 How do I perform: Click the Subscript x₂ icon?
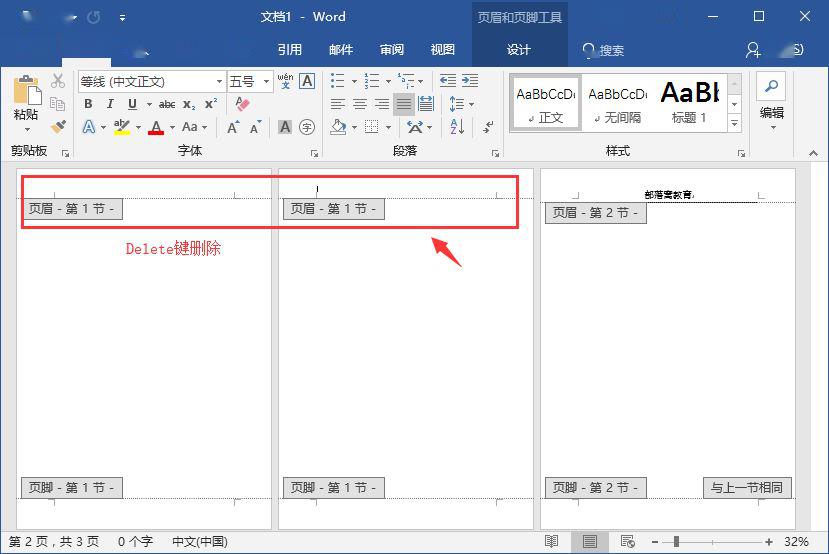coord(189,104)
